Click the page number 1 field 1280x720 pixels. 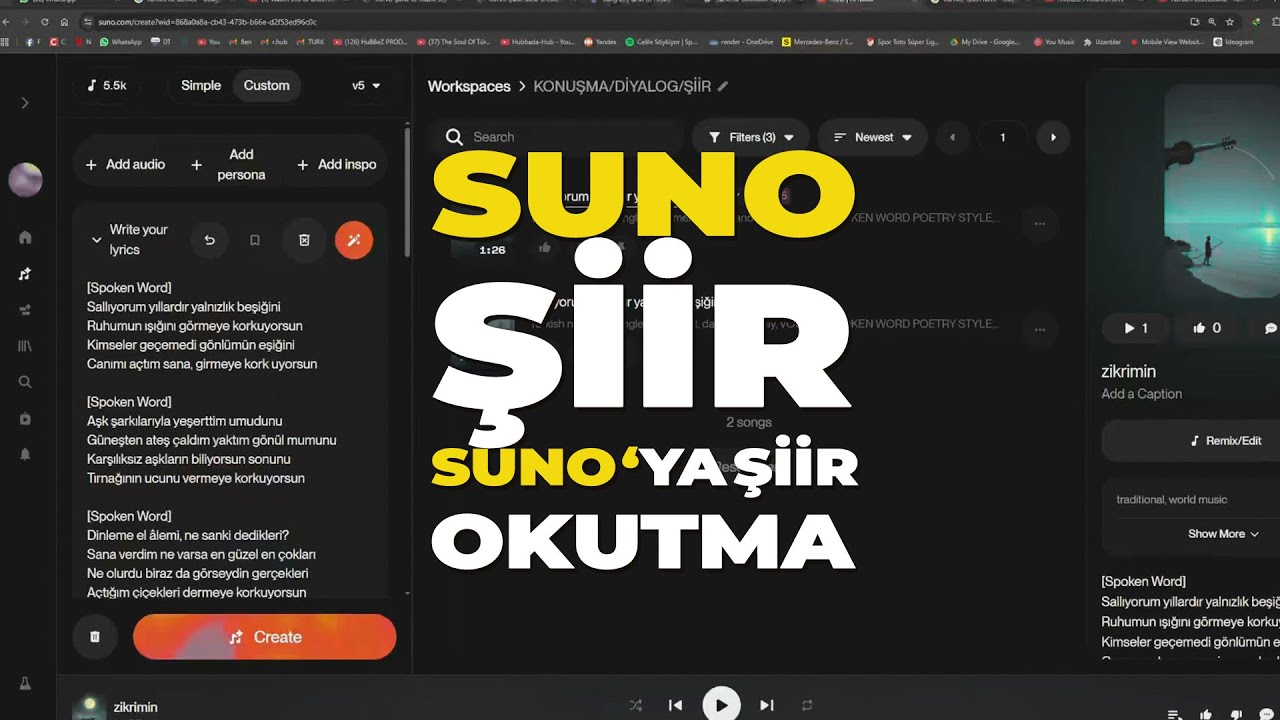pyautogui.click(x=1003, y=137)
